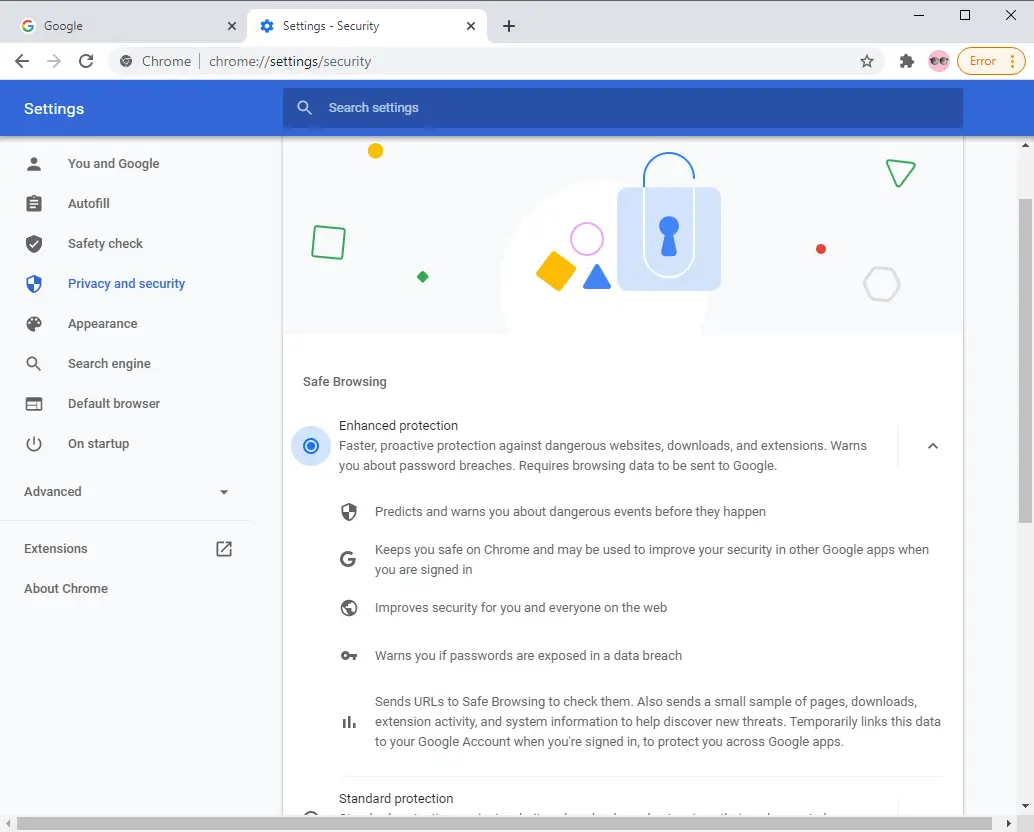The width and height of the screenshot is (1034, 832).
Task: Click 'Warns you if passwords are exposed' text
Action: (x=528, y=656)
